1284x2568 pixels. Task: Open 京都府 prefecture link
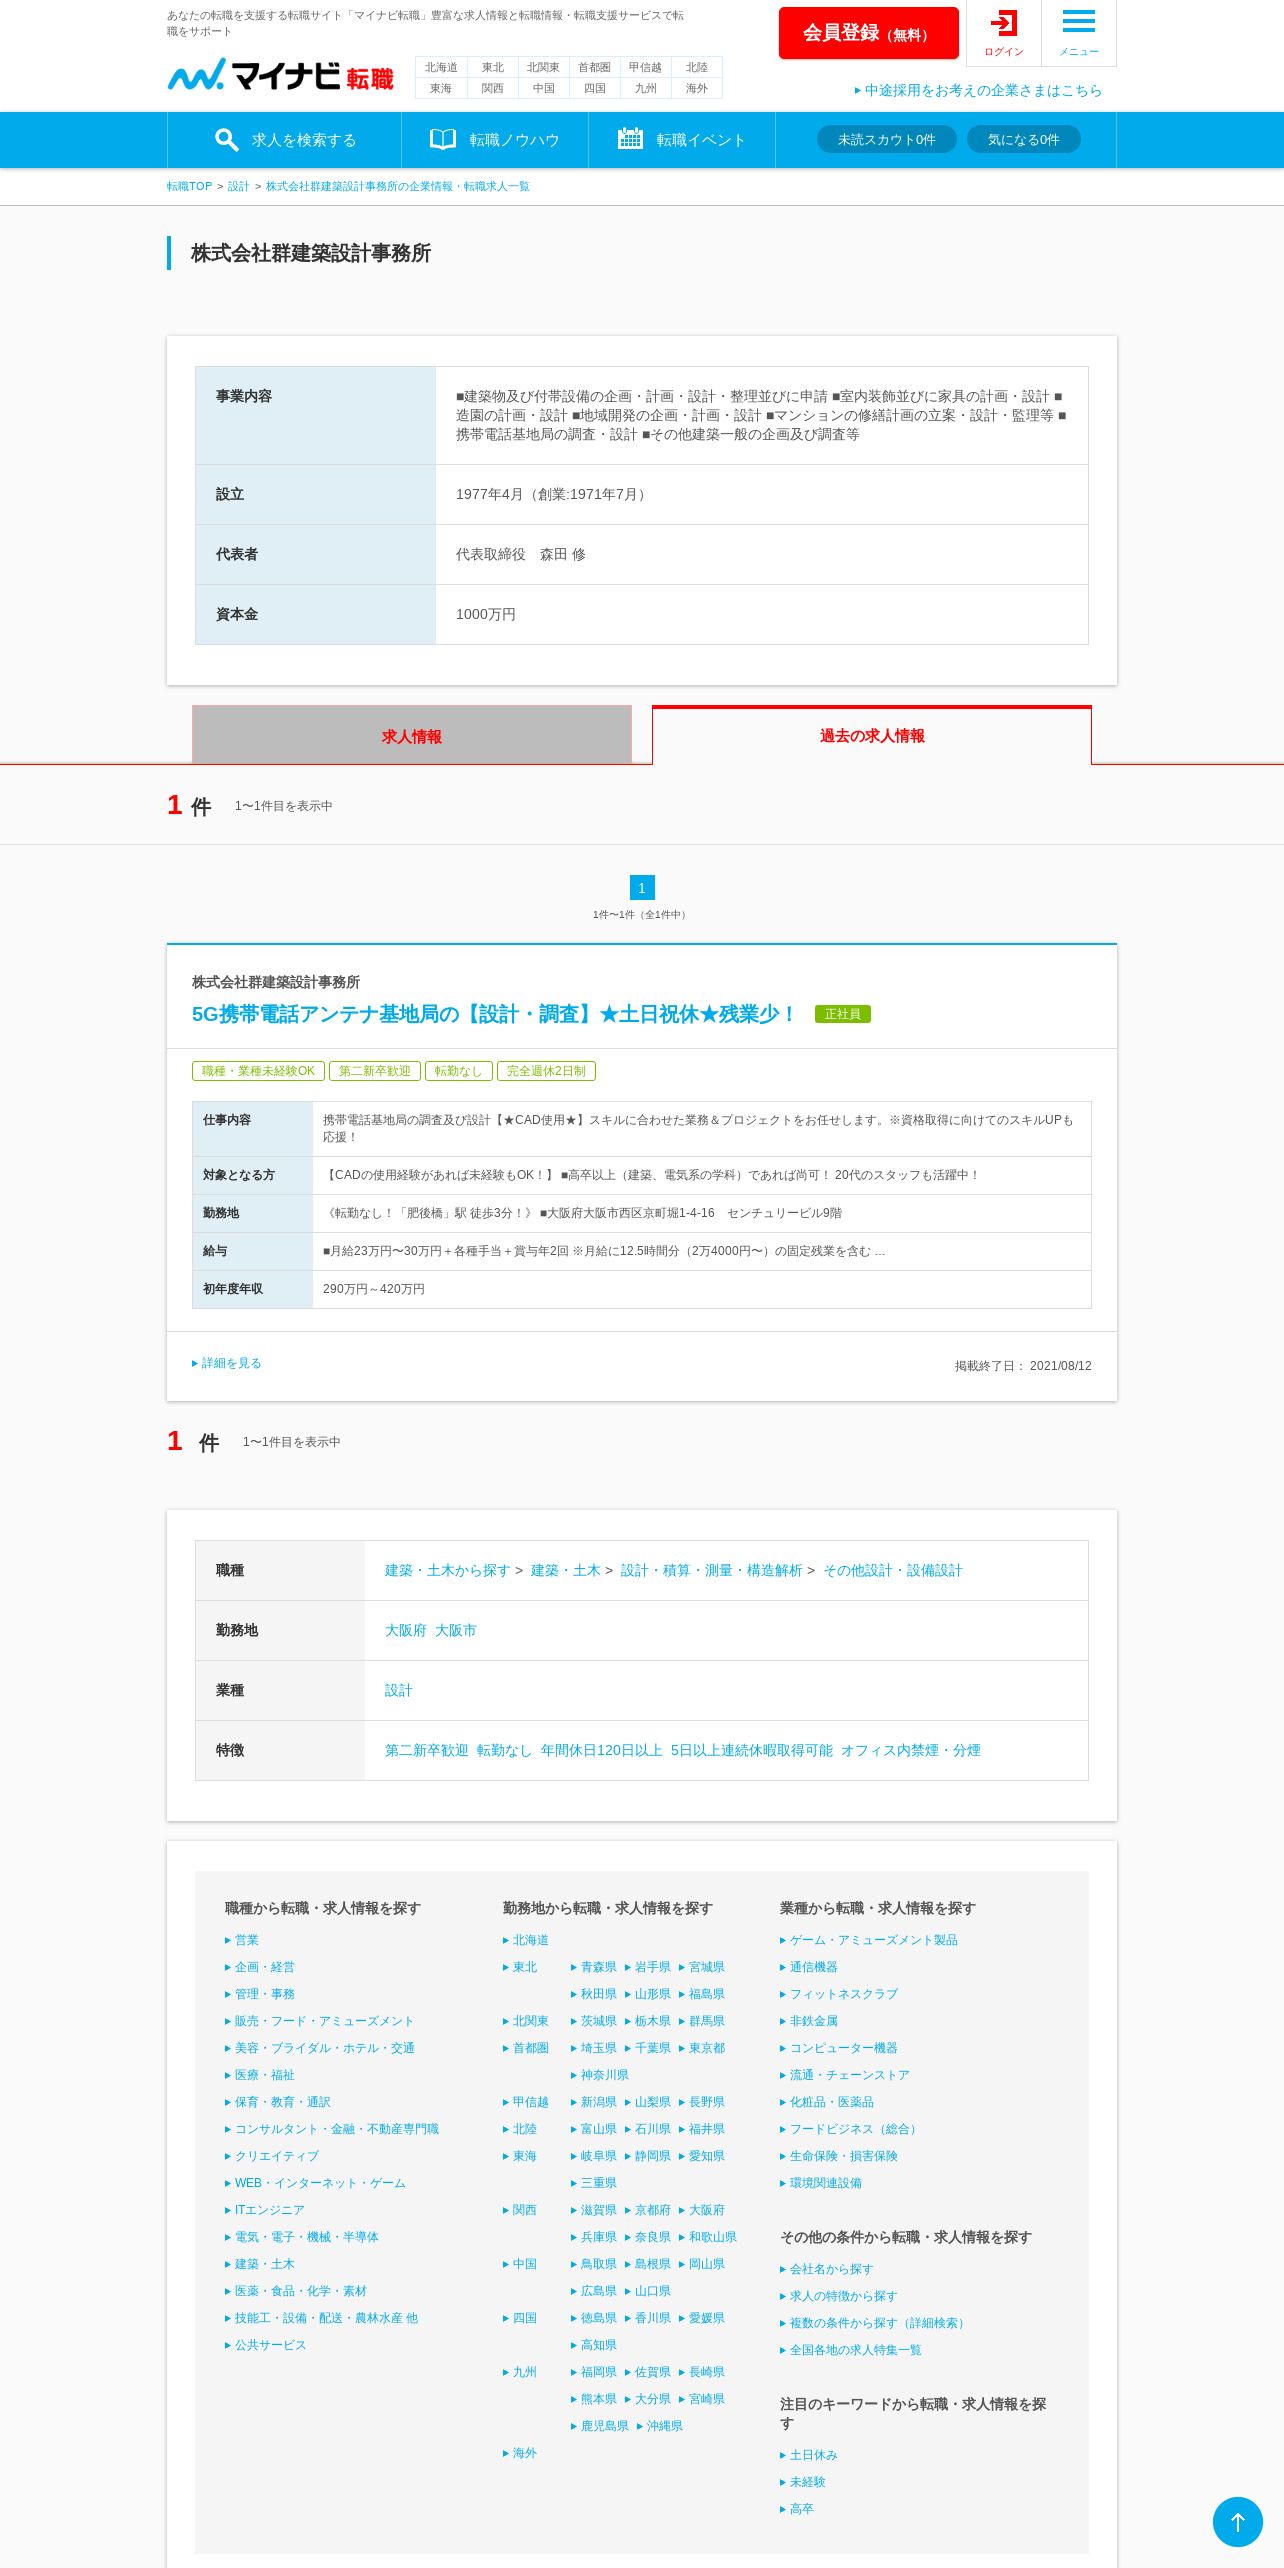point(648,2210)
